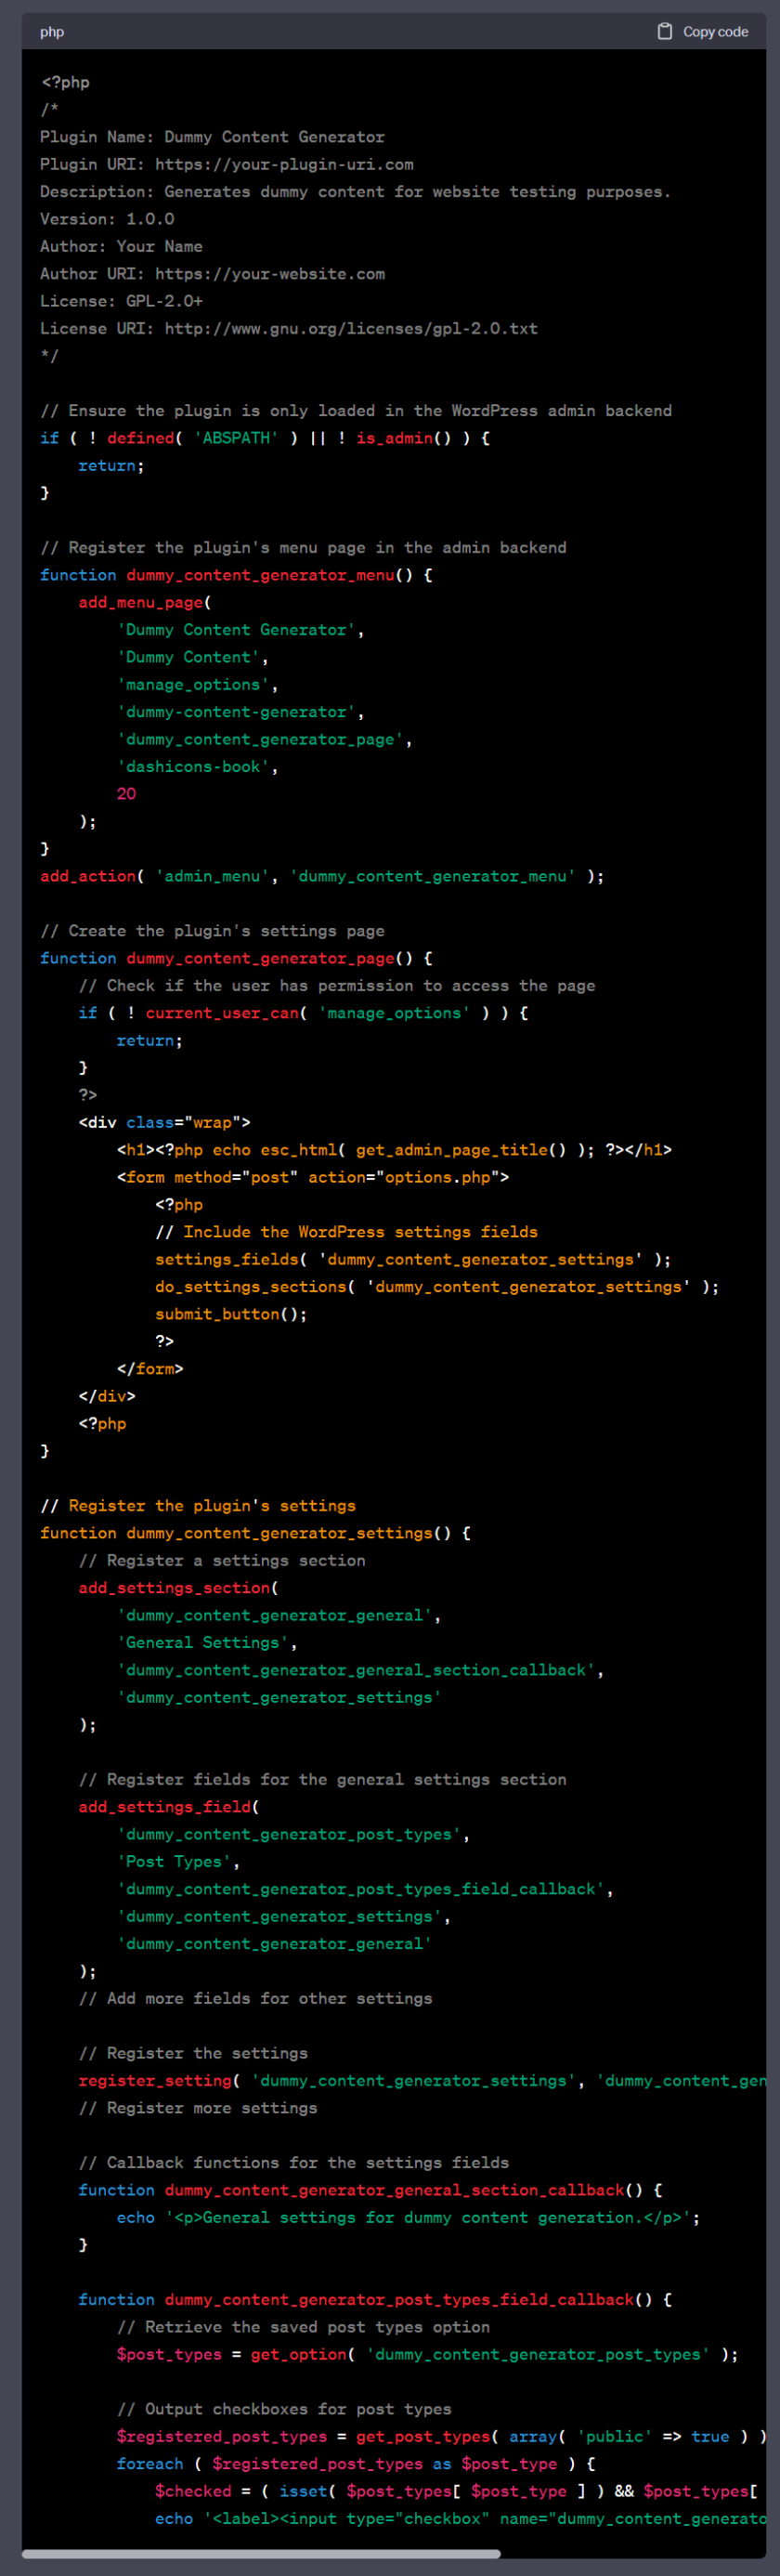Click the echo label input checkbox line
Image resolution: width=780 pixels, height=2576 pixels.
pyautogui.click(x=460, y=2519)
